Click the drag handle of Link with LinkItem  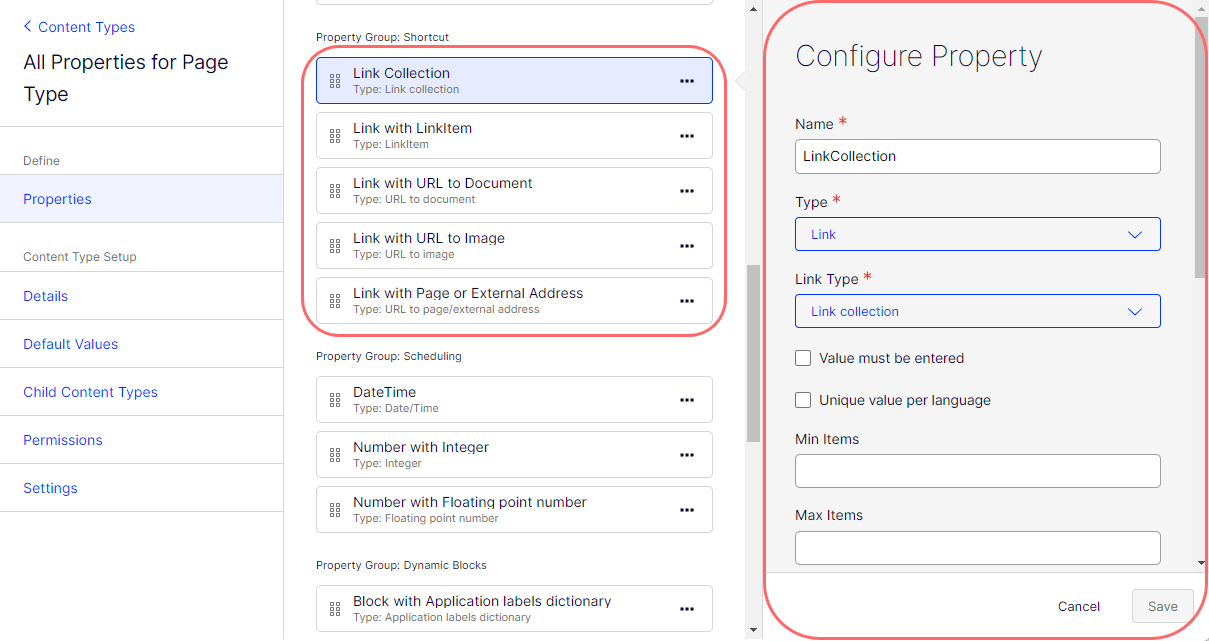335,136
